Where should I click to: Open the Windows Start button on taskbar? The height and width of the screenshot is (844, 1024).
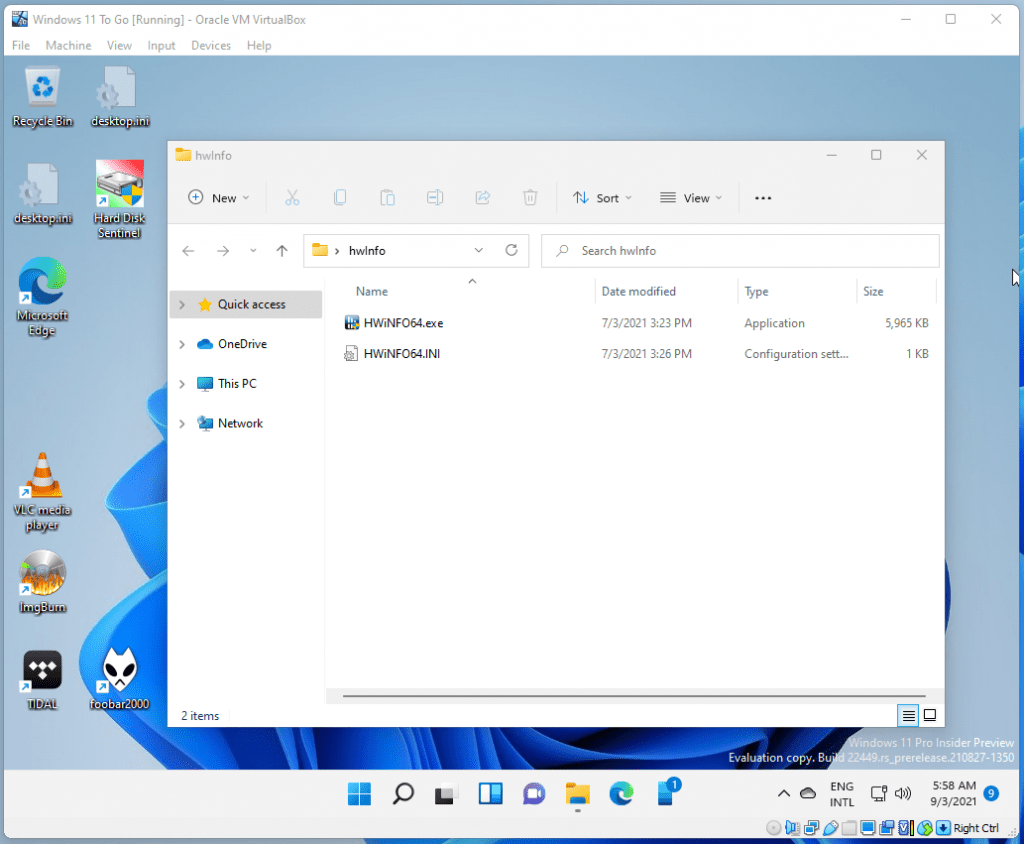point(359,794)
